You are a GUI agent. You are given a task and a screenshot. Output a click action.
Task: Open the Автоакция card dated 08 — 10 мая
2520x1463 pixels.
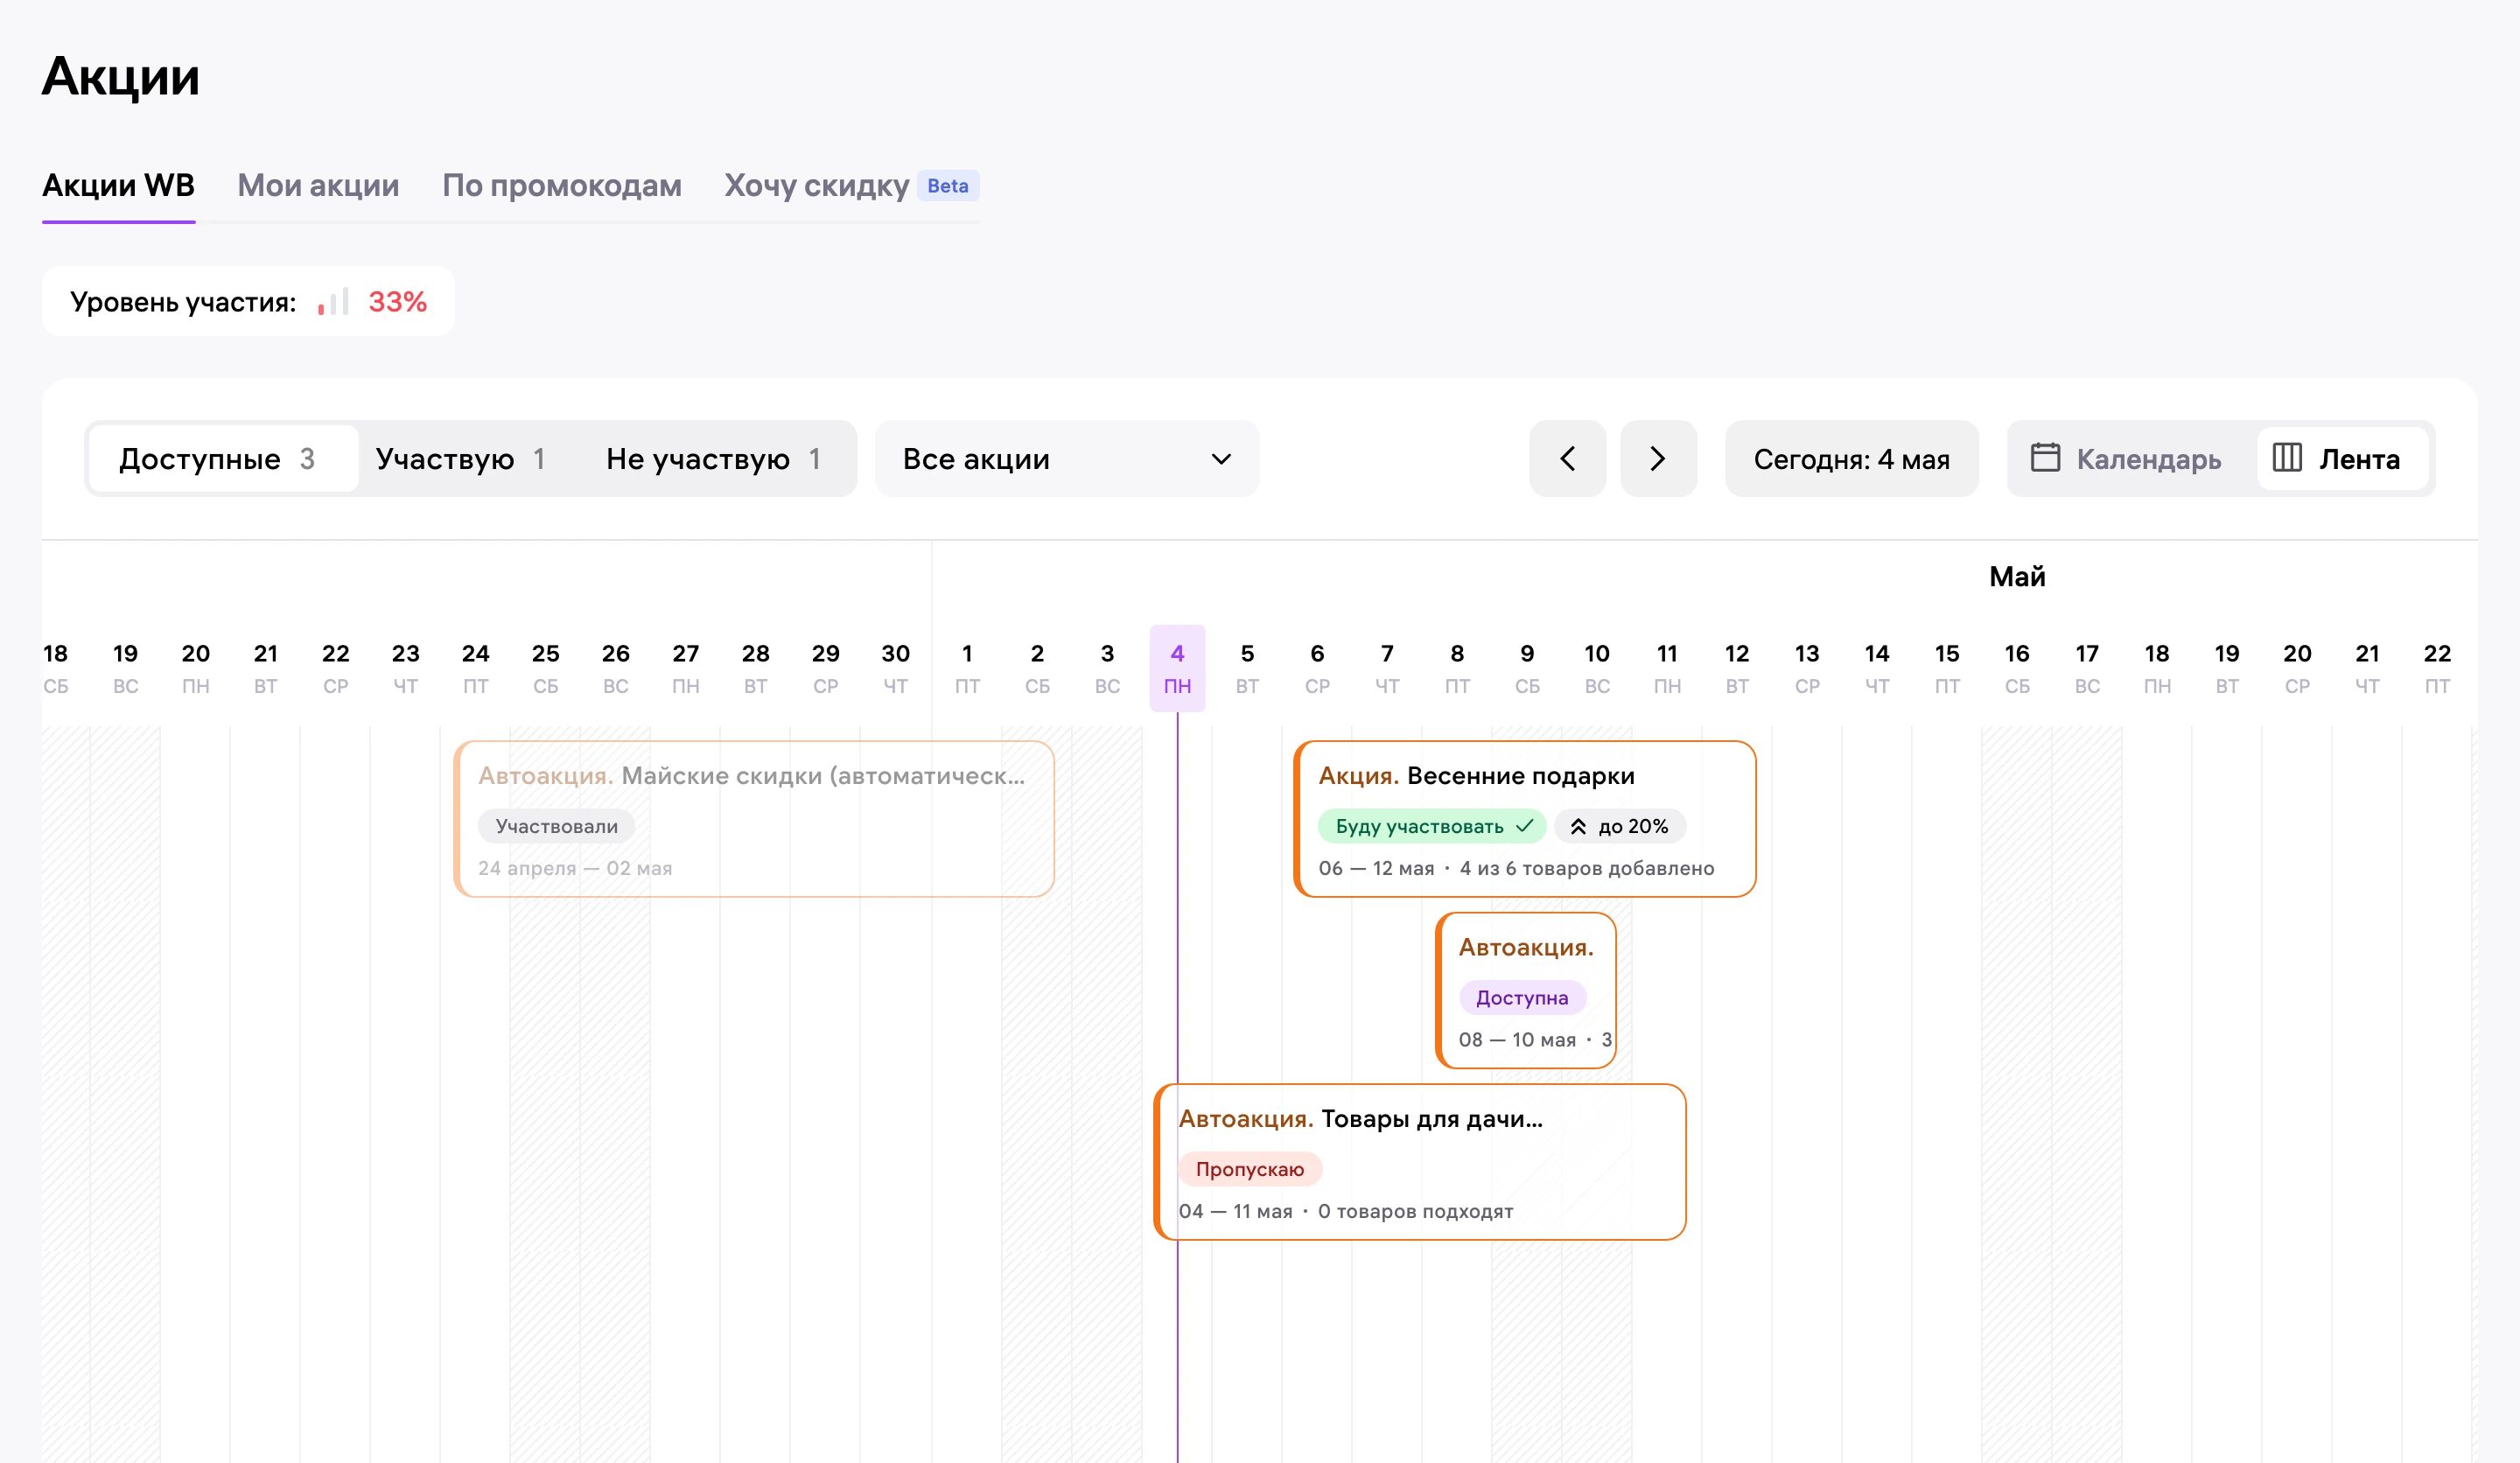tap(1526, 990)
